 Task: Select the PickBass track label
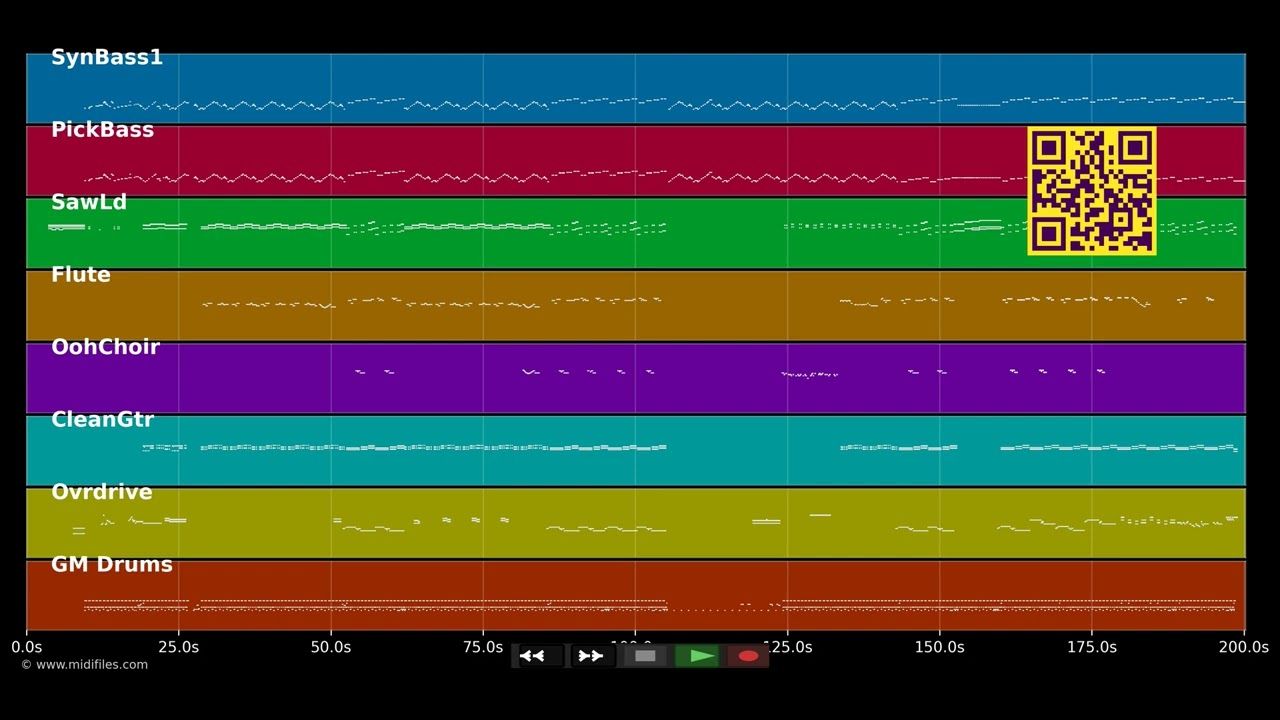pos(102,130)
